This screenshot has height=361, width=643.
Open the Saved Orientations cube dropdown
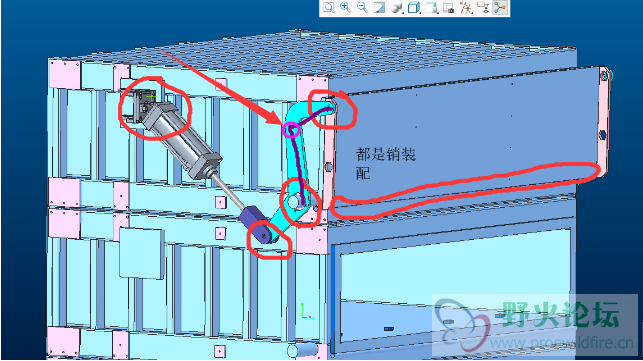point(414,7)
